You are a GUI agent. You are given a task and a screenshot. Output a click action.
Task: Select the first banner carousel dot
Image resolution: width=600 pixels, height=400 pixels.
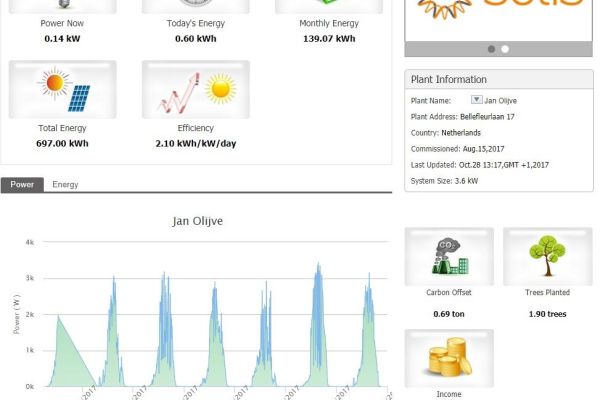click(491, 49)
